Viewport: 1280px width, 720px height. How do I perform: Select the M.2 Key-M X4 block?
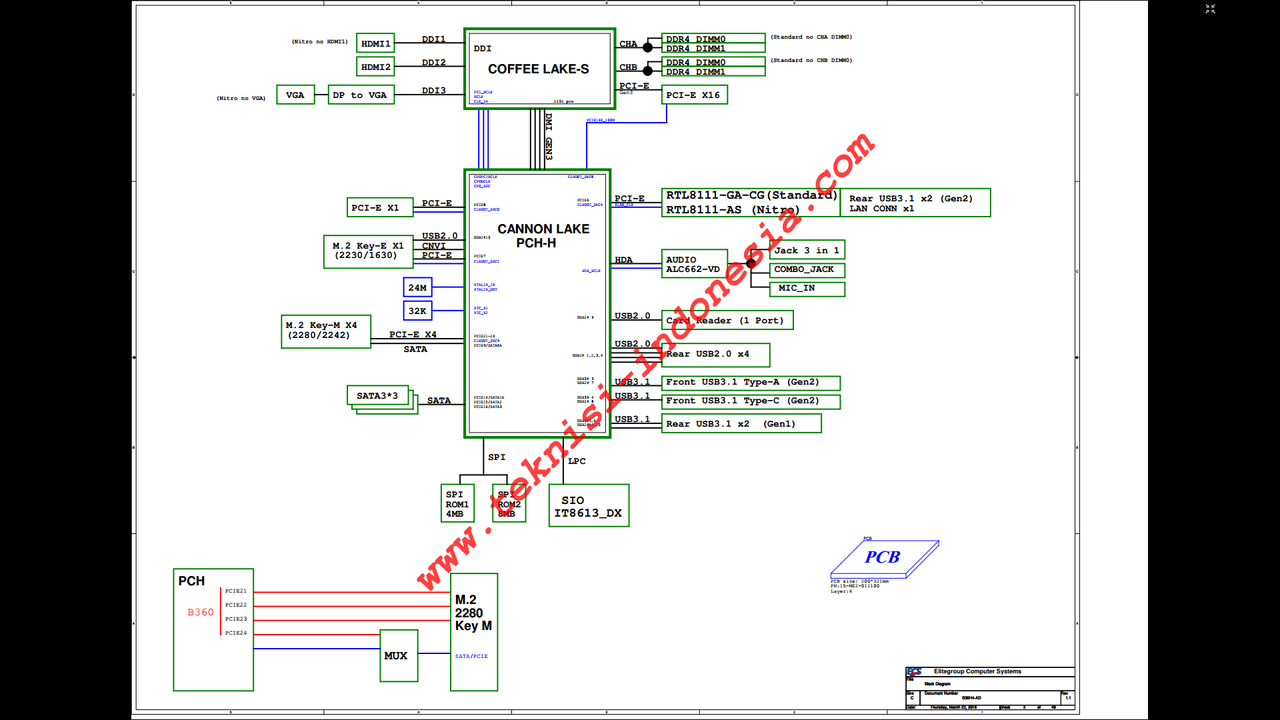pyautogui.click(x=326, y=331)
